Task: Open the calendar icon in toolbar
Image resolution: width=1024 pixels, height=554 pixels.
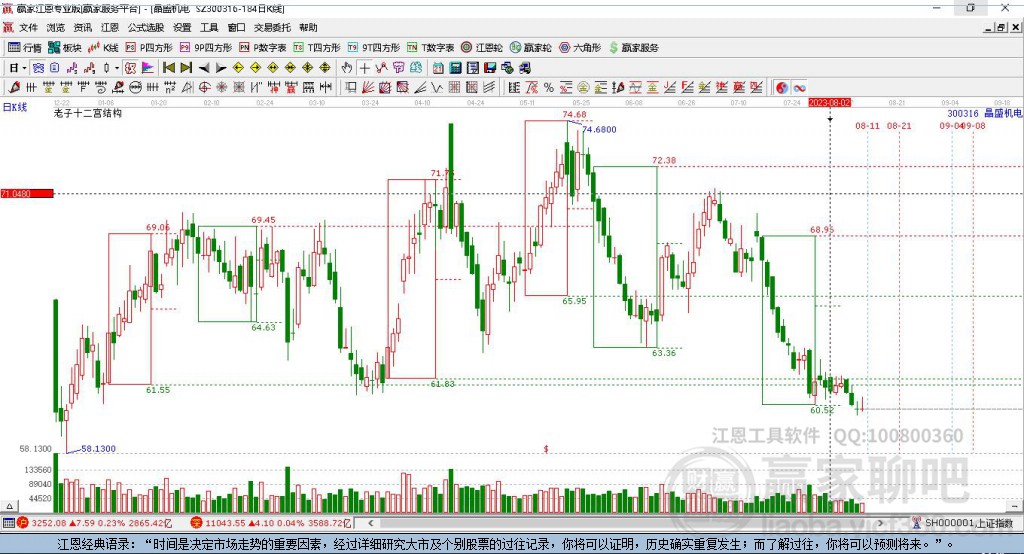Action: (438, 68)
